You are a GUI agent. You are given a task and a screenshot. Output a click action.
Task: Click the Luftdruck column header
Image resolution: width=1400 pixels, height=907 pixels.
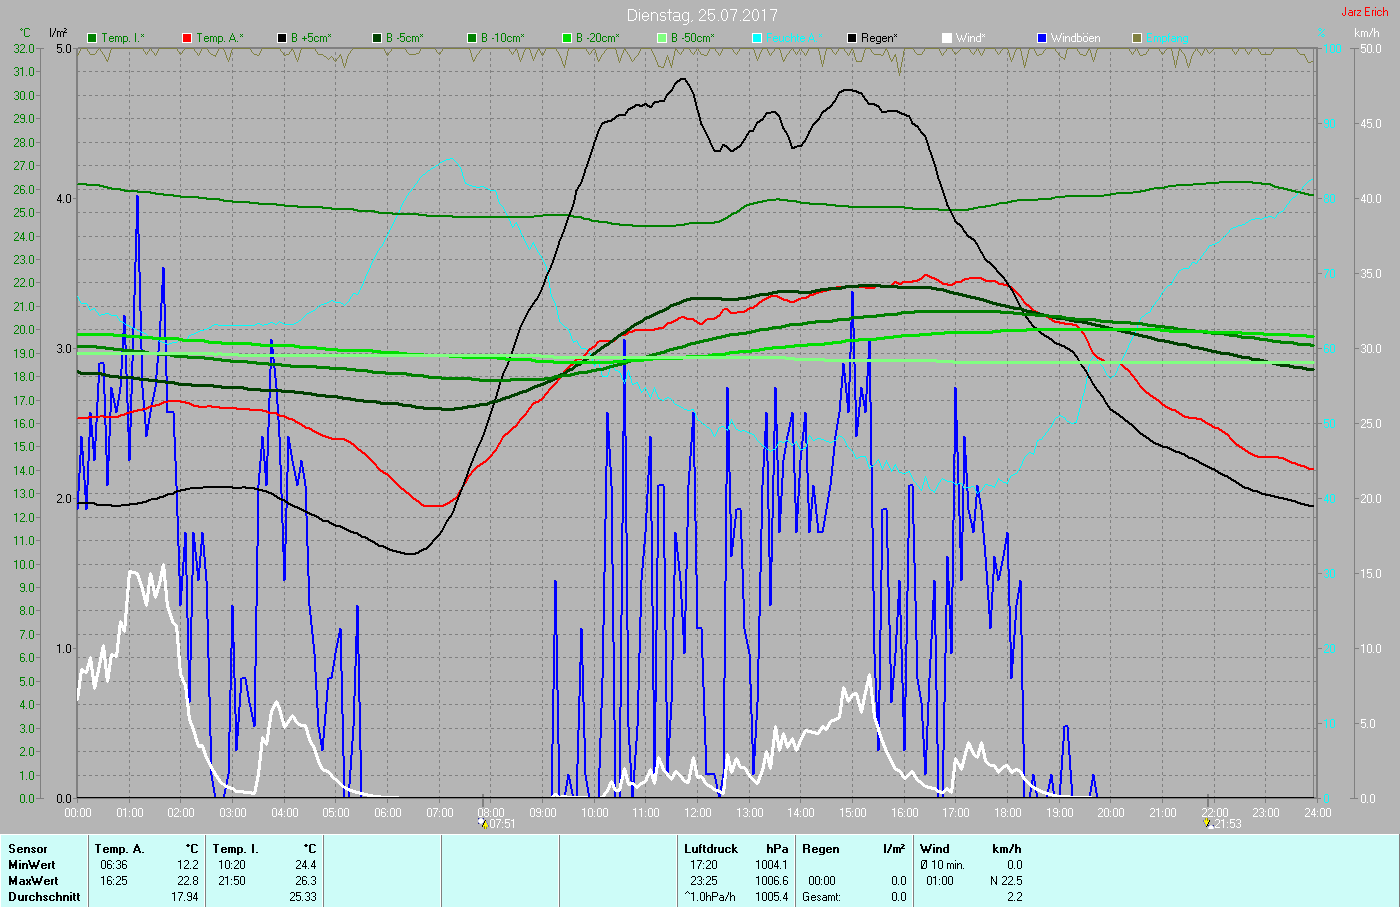point(710,849)
